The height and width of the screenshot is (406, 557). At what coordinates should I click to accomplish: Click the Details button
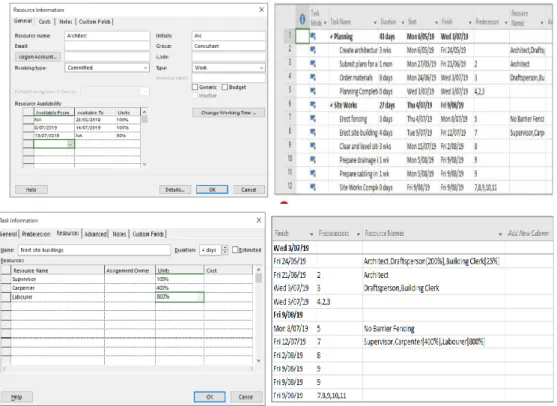175,190
